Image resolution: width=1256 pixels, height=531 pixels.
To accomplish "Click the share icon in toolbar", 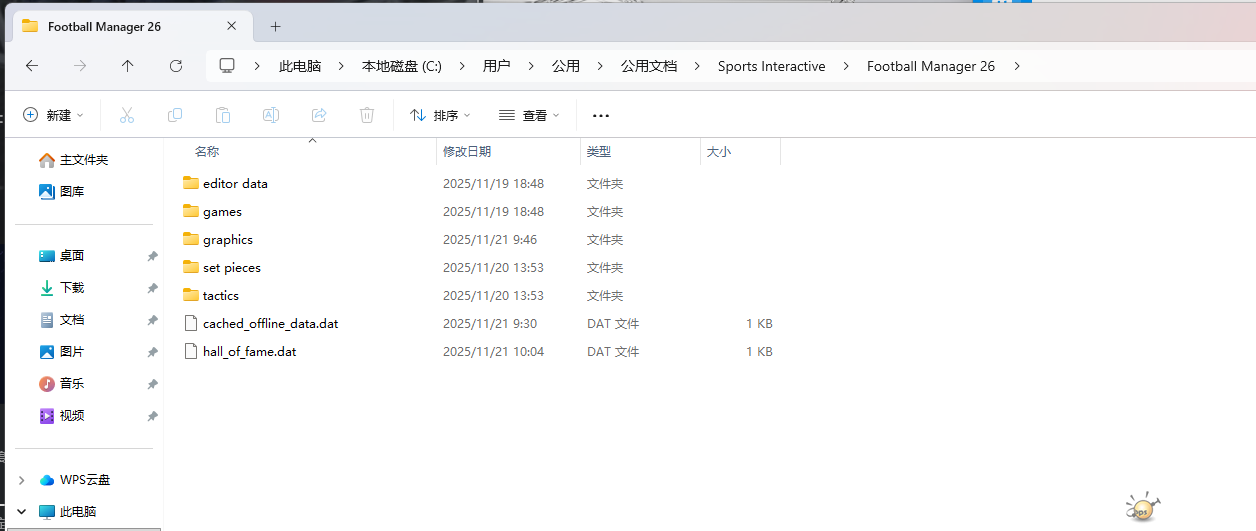I will click(319, 115).
